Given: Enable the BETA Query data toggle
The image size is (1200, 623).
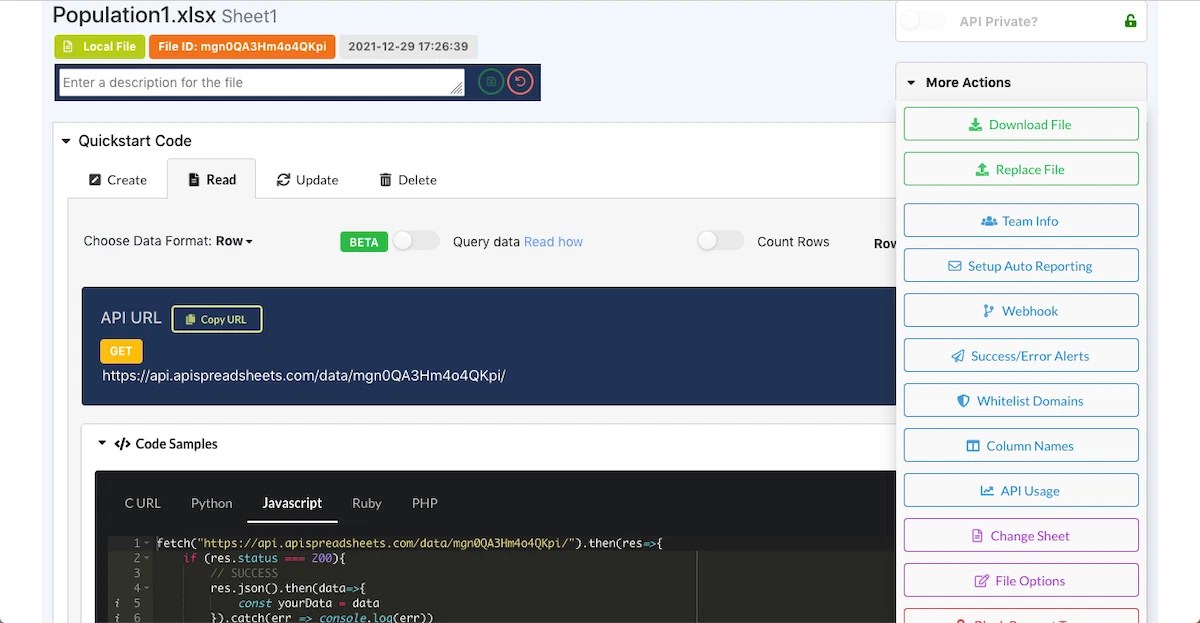Looking at the screenshot, I should (416, 241).
